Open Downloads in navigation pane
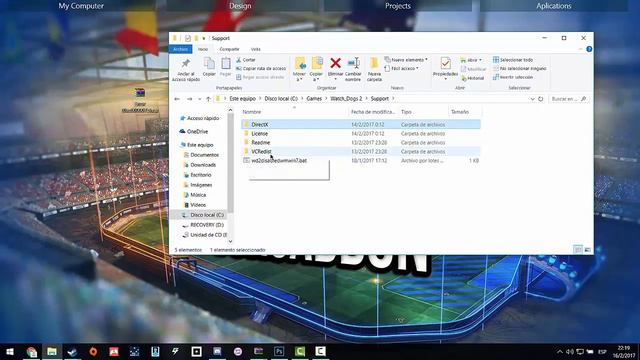Image resolution: width=640 pixels, height=360 pixels. (200, 165)
